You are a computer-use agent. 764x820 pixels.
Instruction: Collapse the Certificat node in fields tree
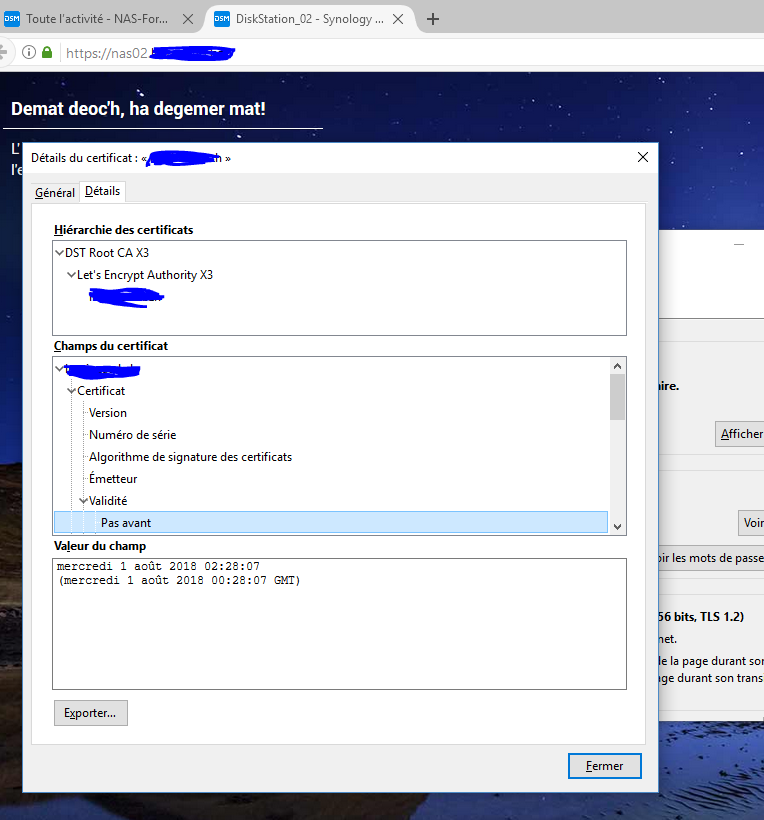coord(71,391)
